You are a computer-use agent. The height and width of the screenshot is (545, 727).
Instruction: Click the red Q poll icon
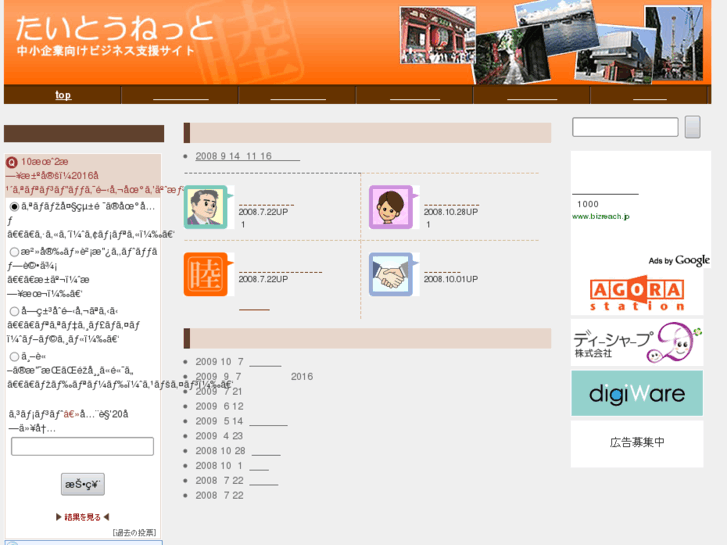(x=12, y=162)
